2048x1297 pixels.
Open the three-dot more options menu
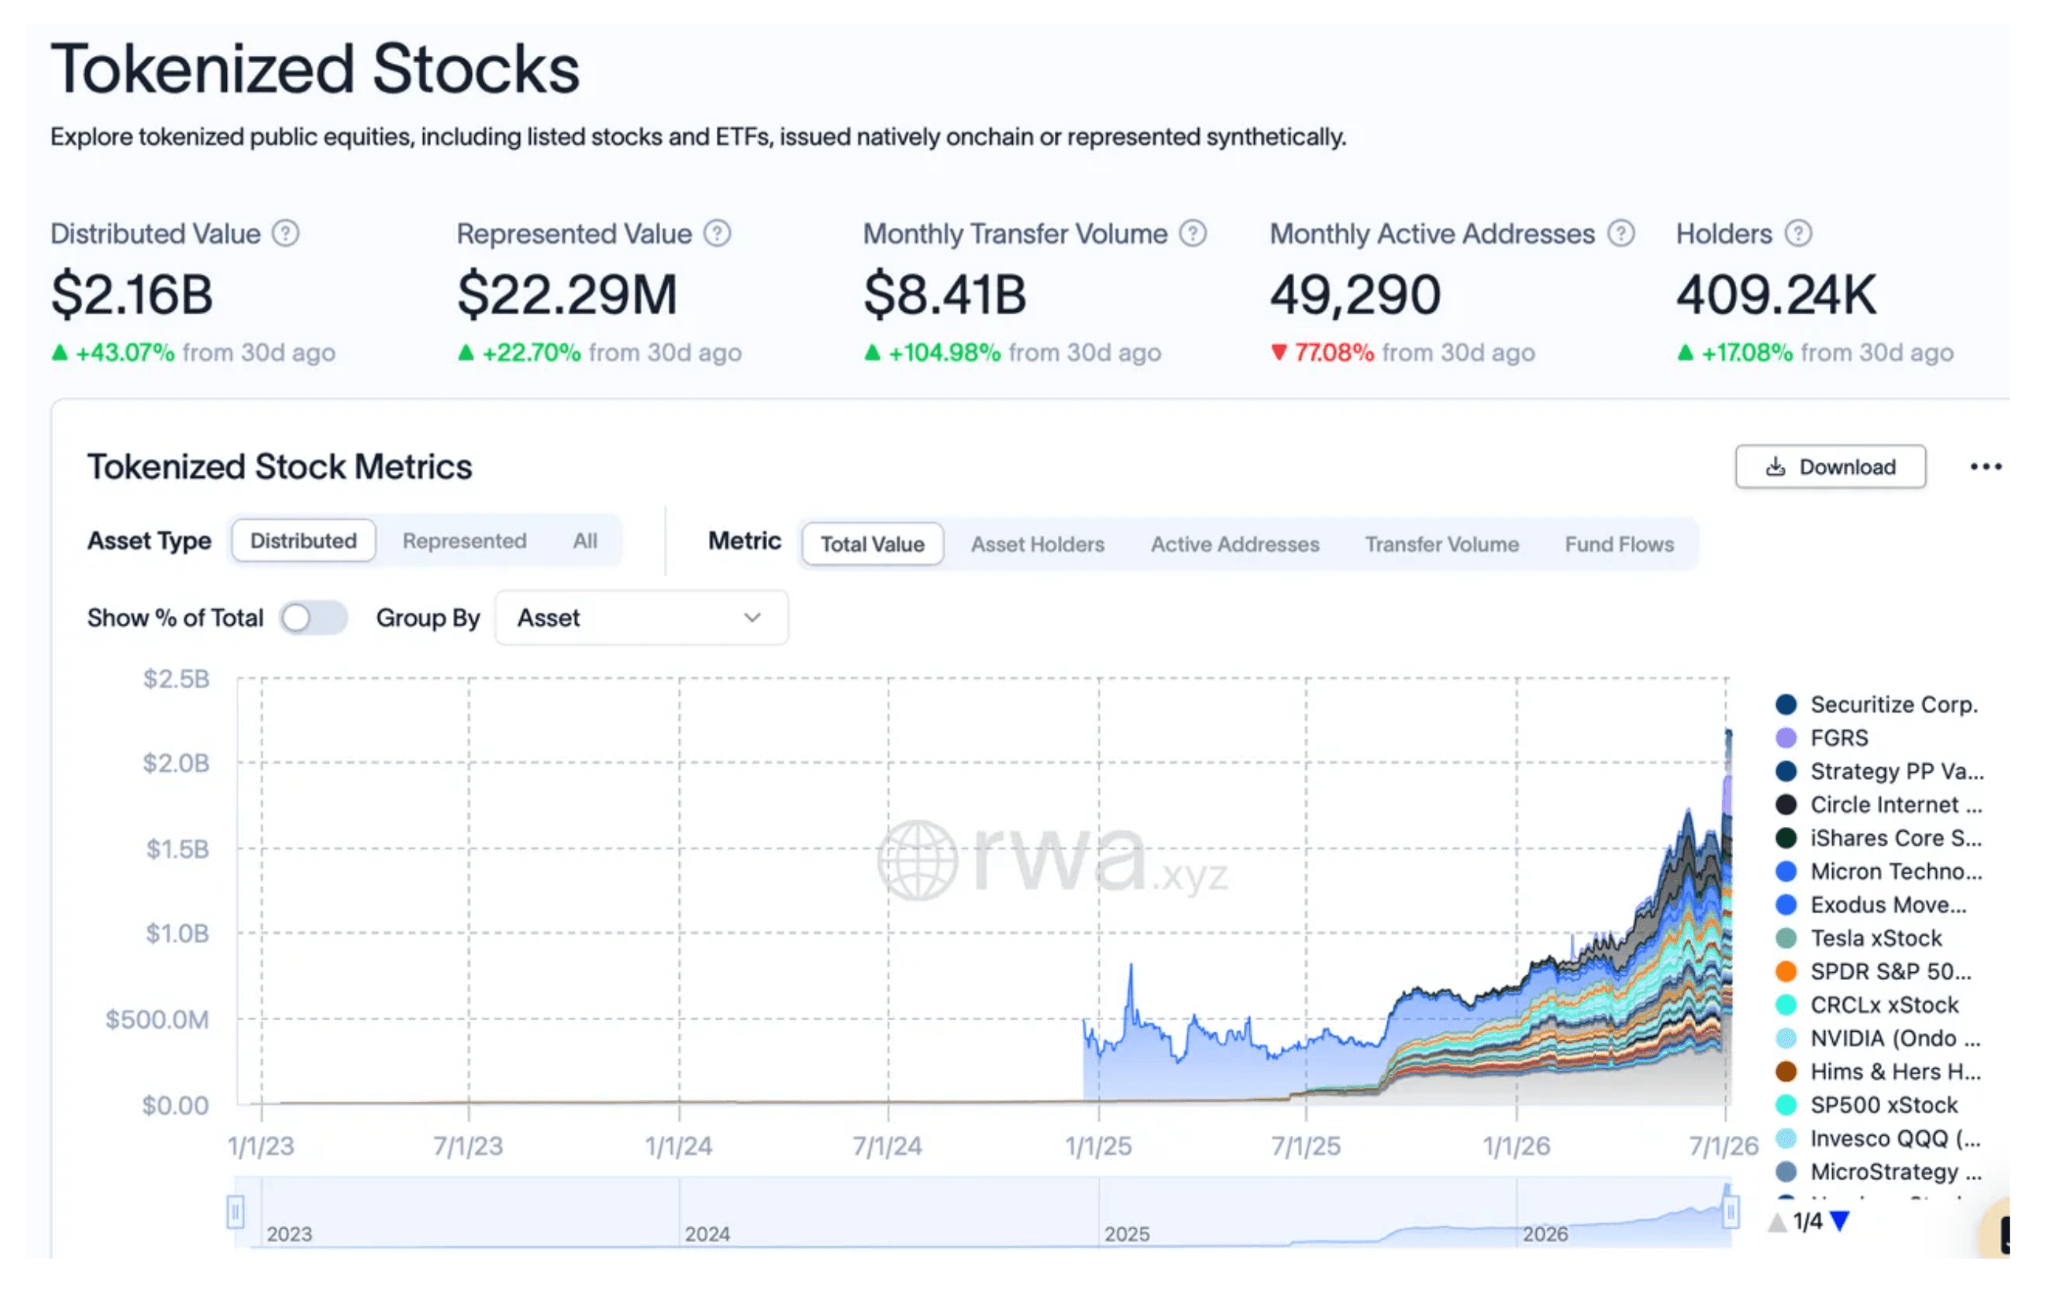1985,467
